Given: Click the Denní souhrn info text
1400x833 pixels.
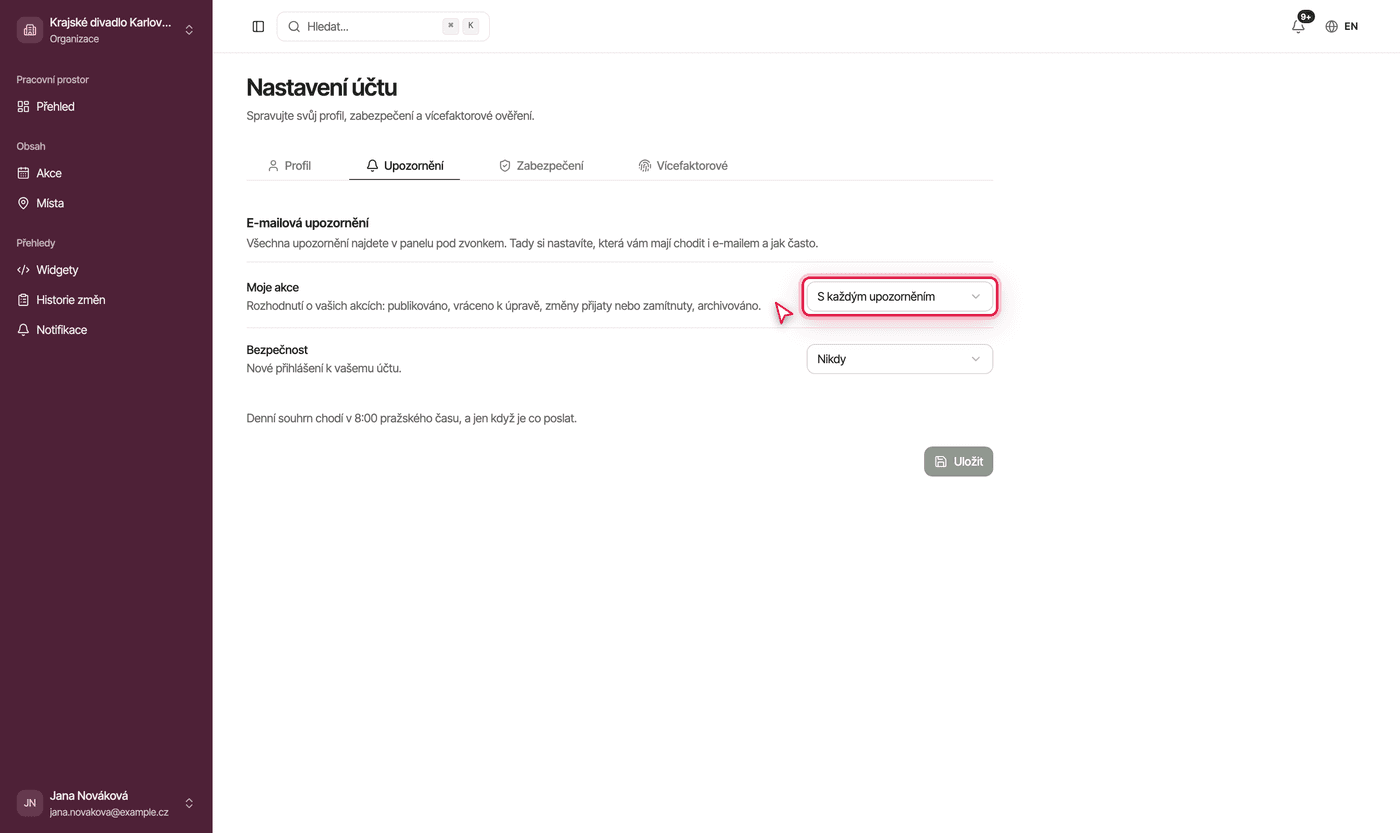Looking at the screenshot, I should pyautogui.click(x=412, y=418).
